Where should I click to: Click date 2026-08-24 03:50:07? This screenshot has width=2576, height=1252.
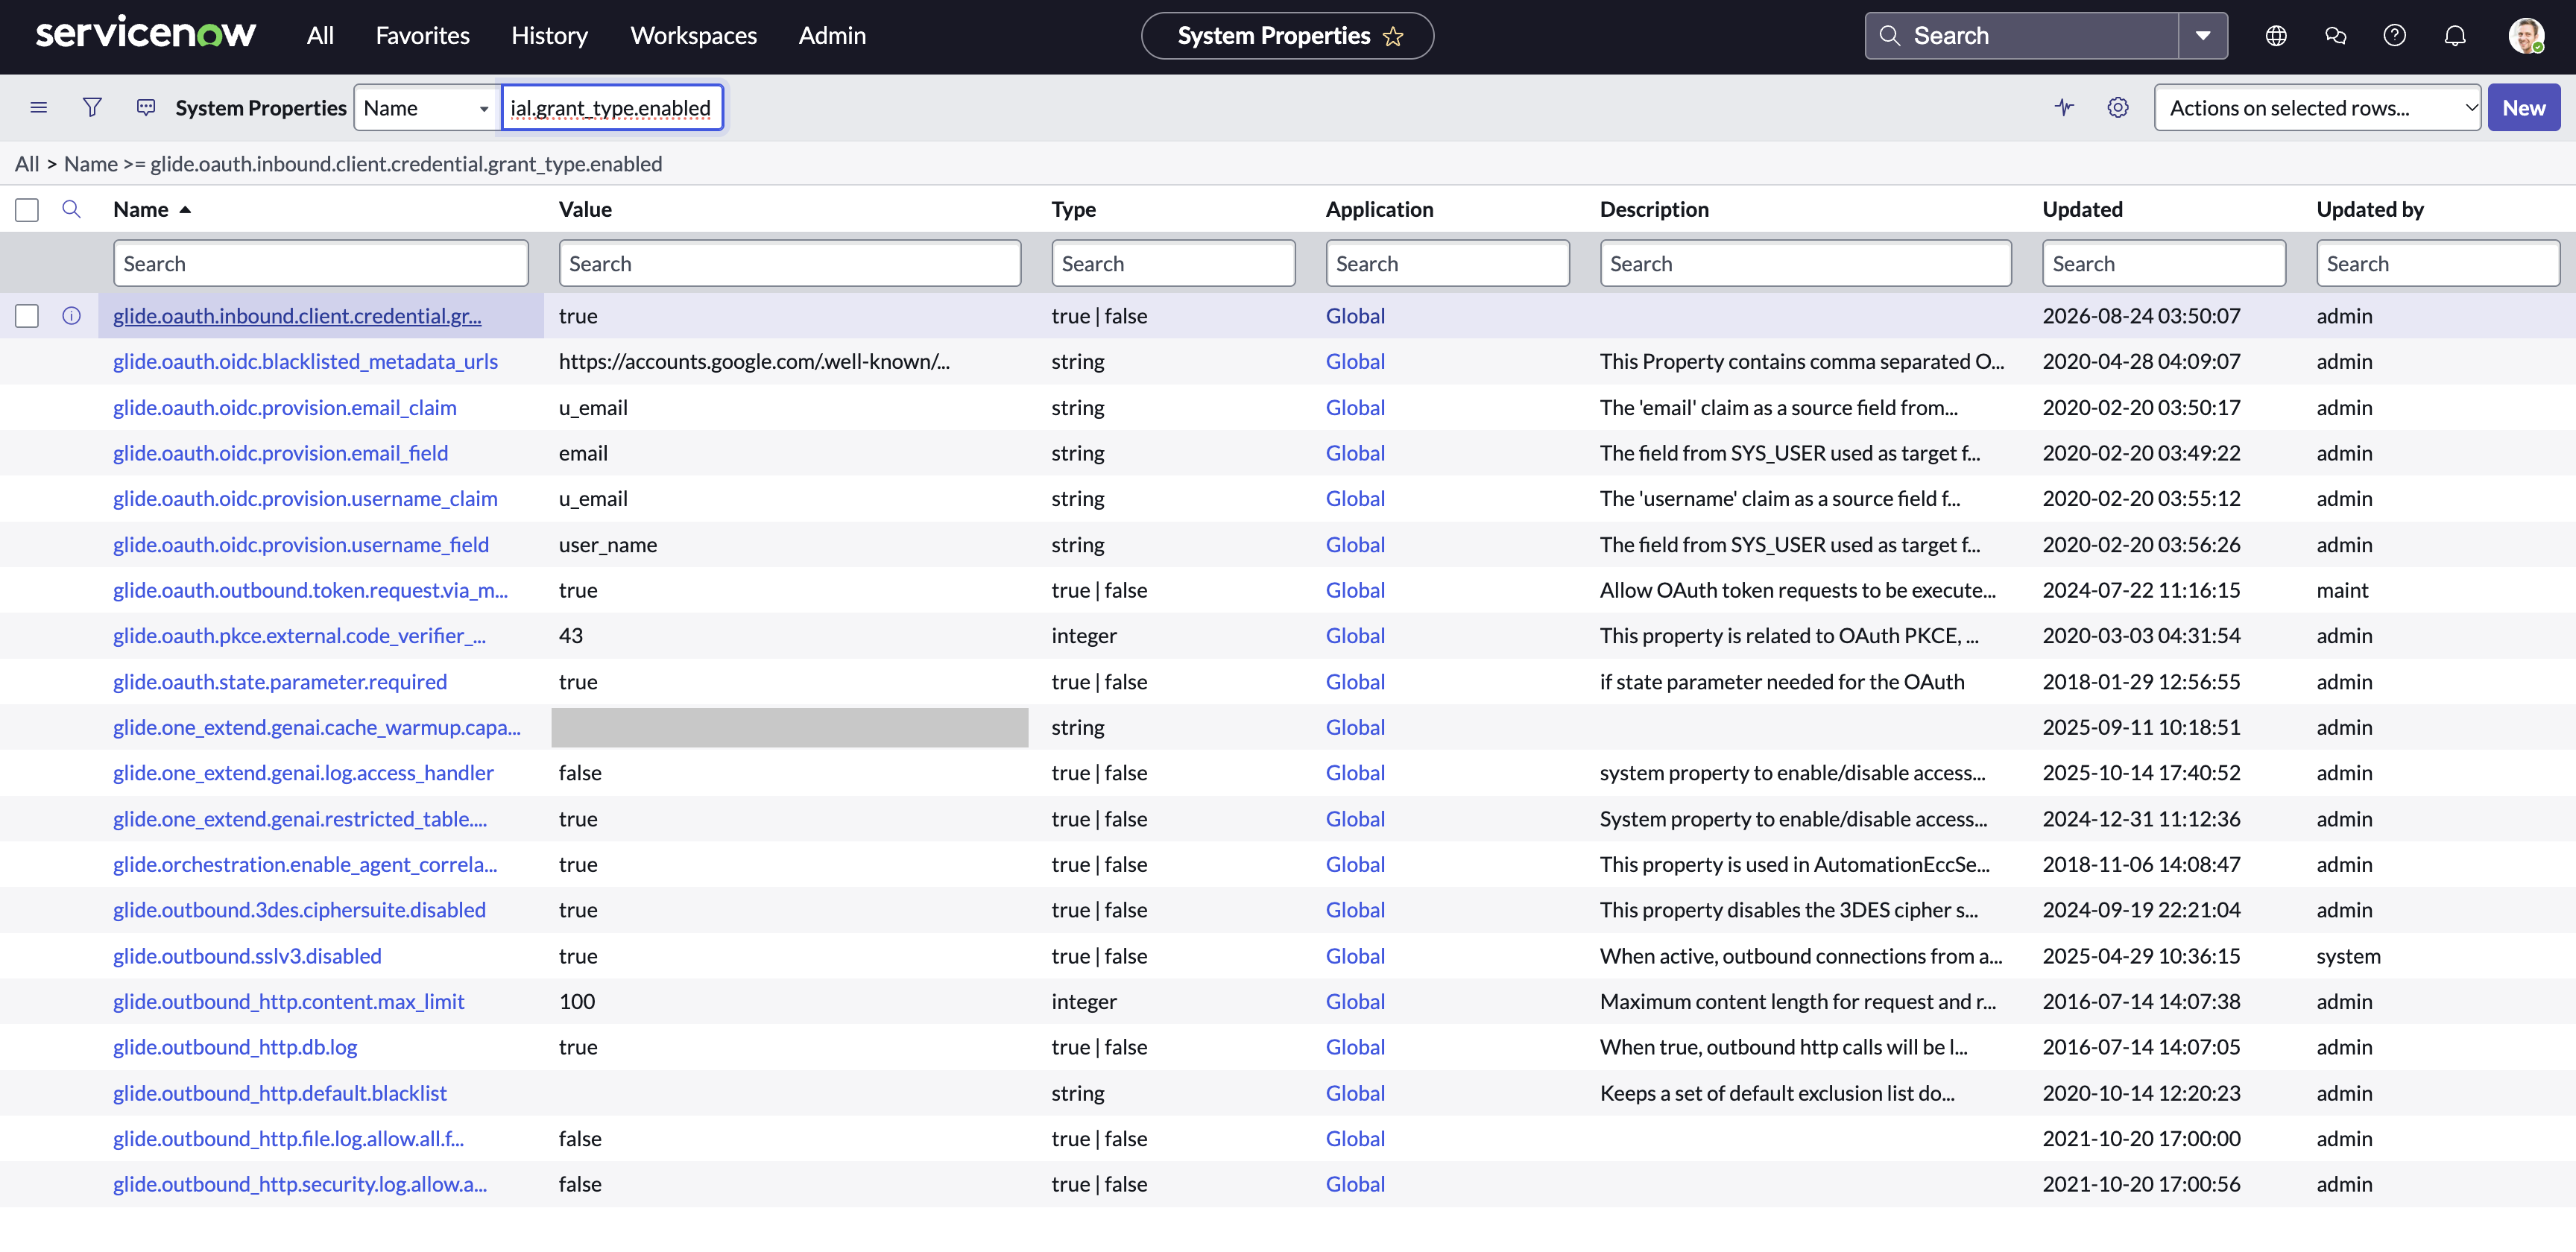pyautogui.click(x=2141, y=316)
